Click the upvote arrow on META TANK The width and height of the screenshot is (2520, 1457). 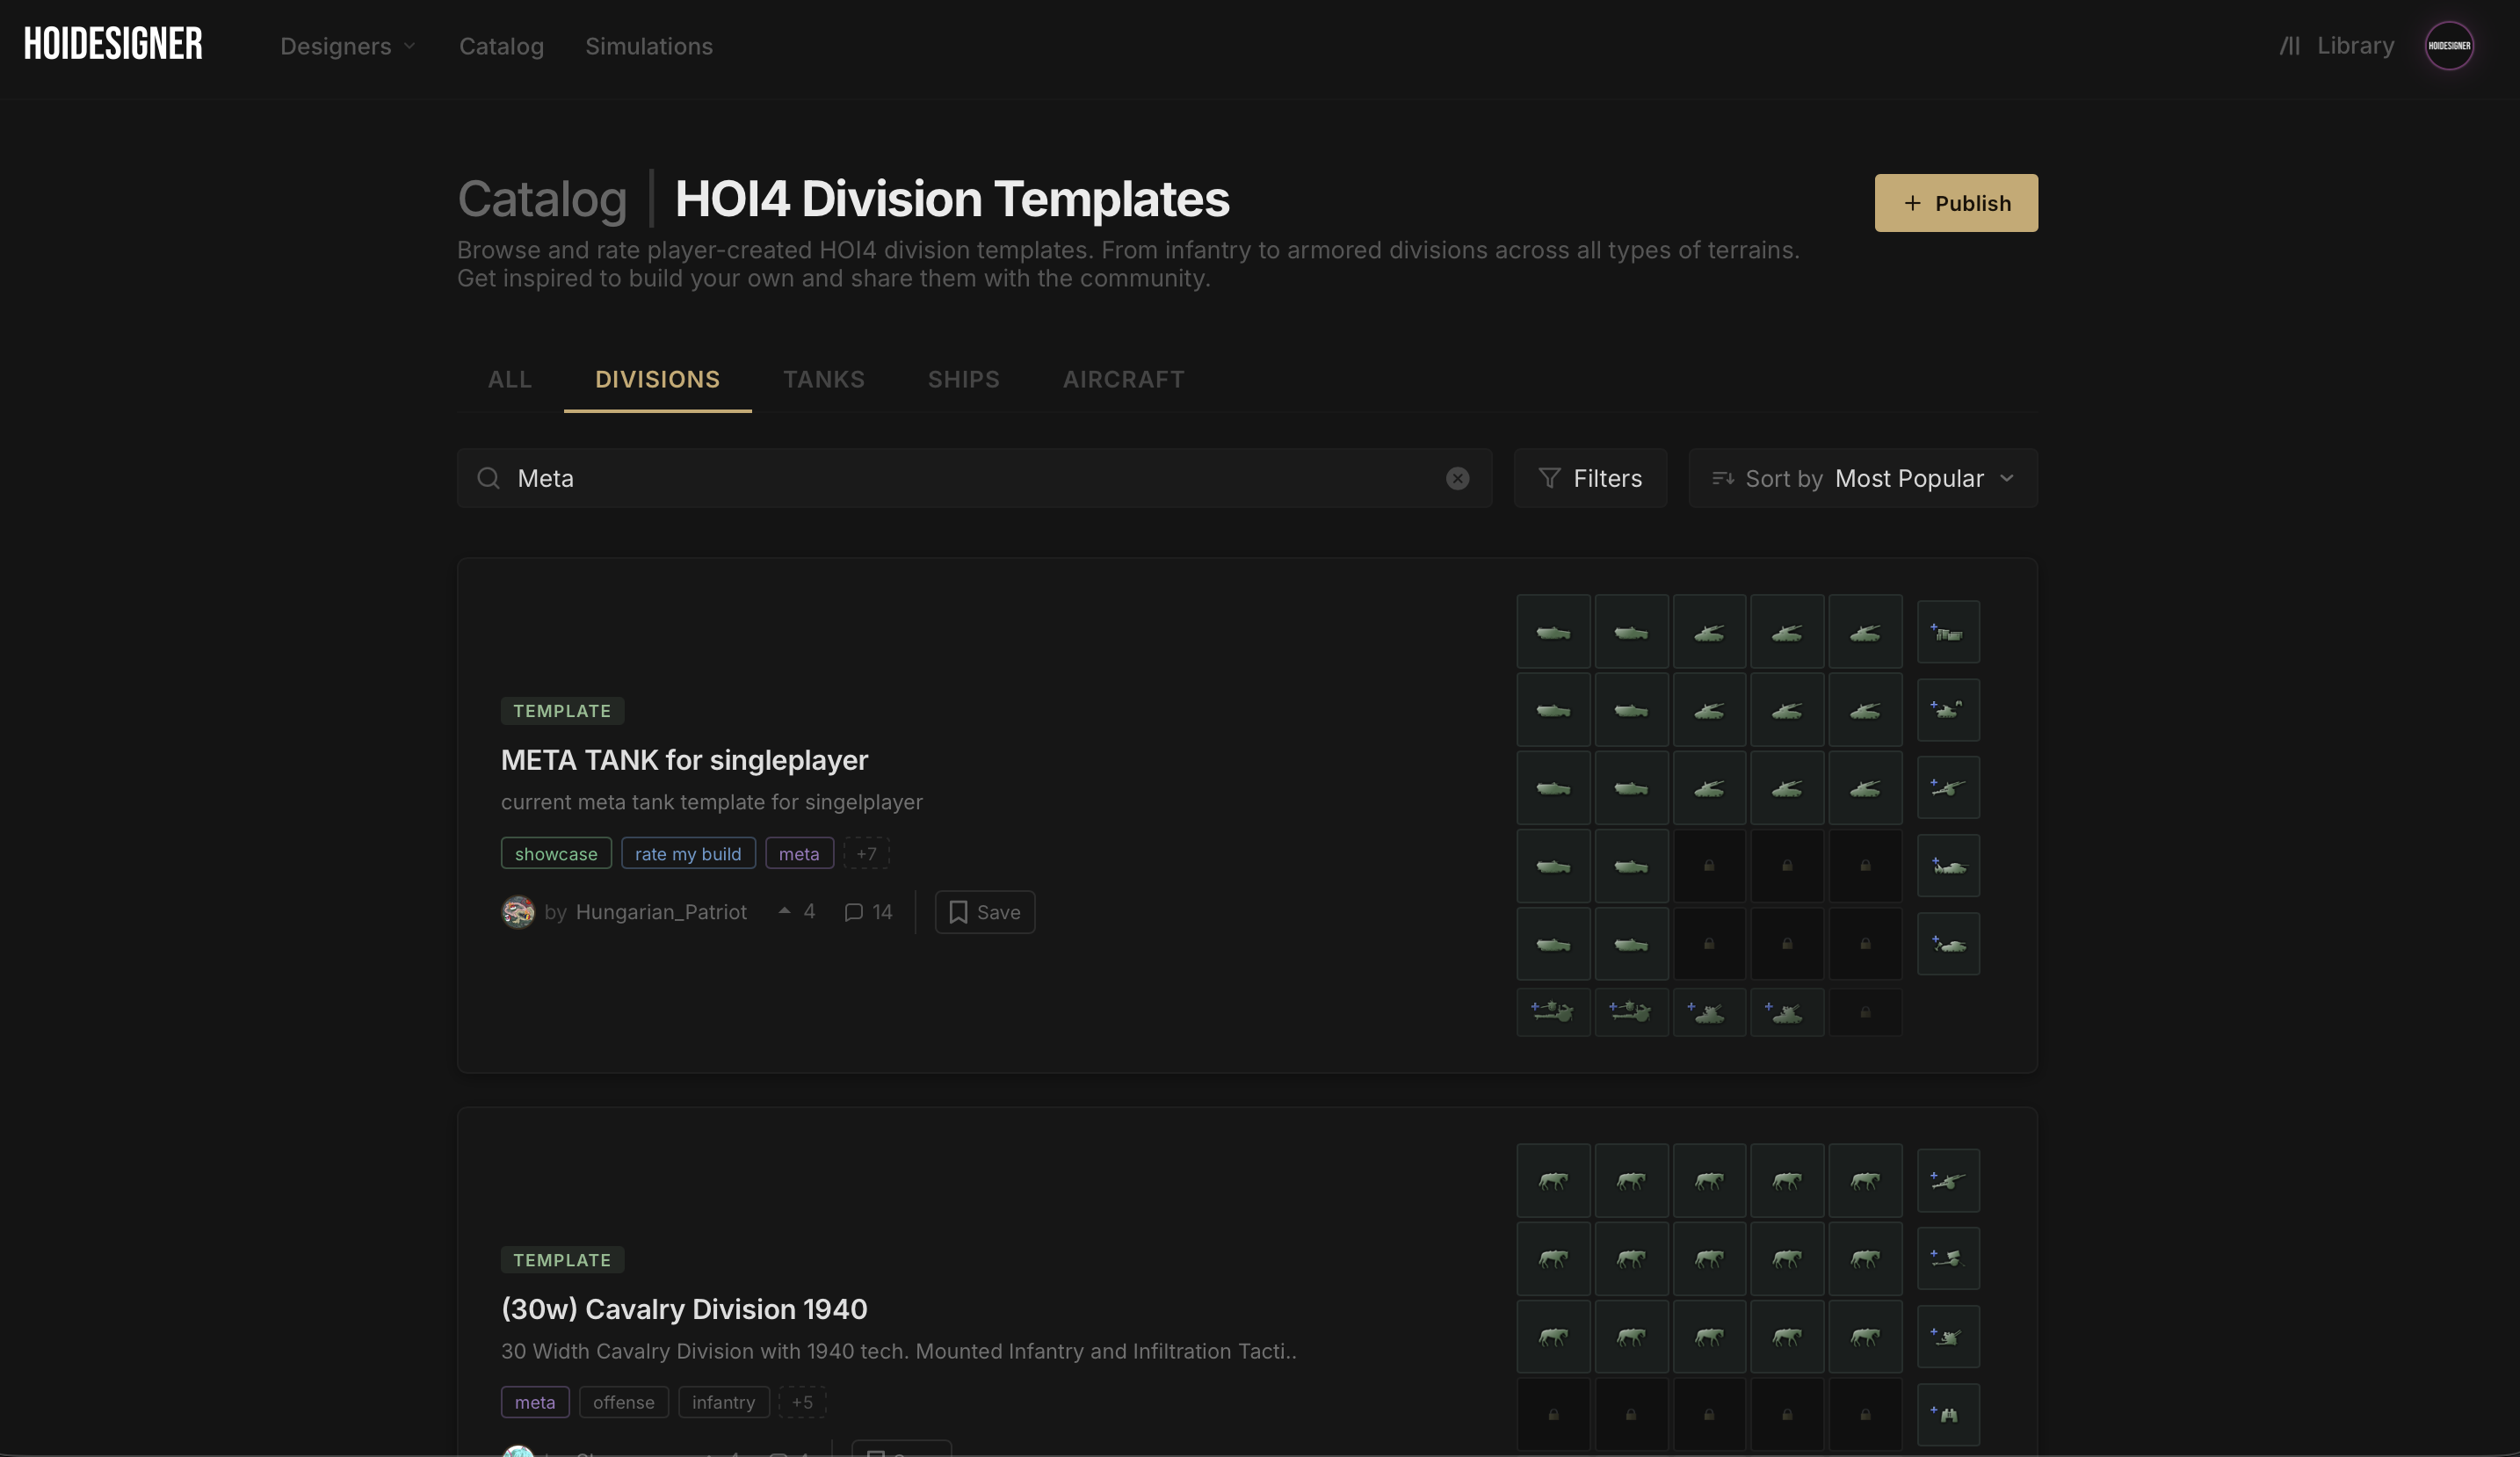(784, 911)
